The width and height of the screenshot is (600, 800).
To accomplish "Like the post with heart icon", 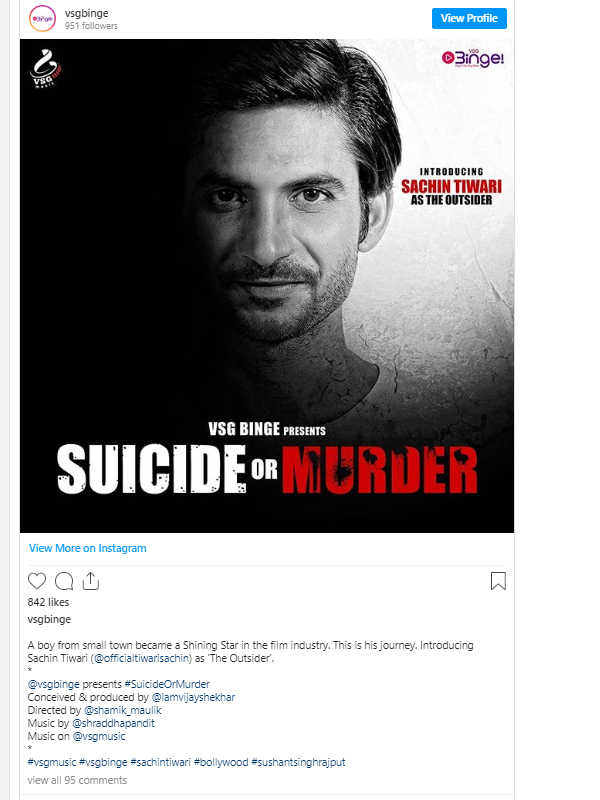I will point(37,581).
